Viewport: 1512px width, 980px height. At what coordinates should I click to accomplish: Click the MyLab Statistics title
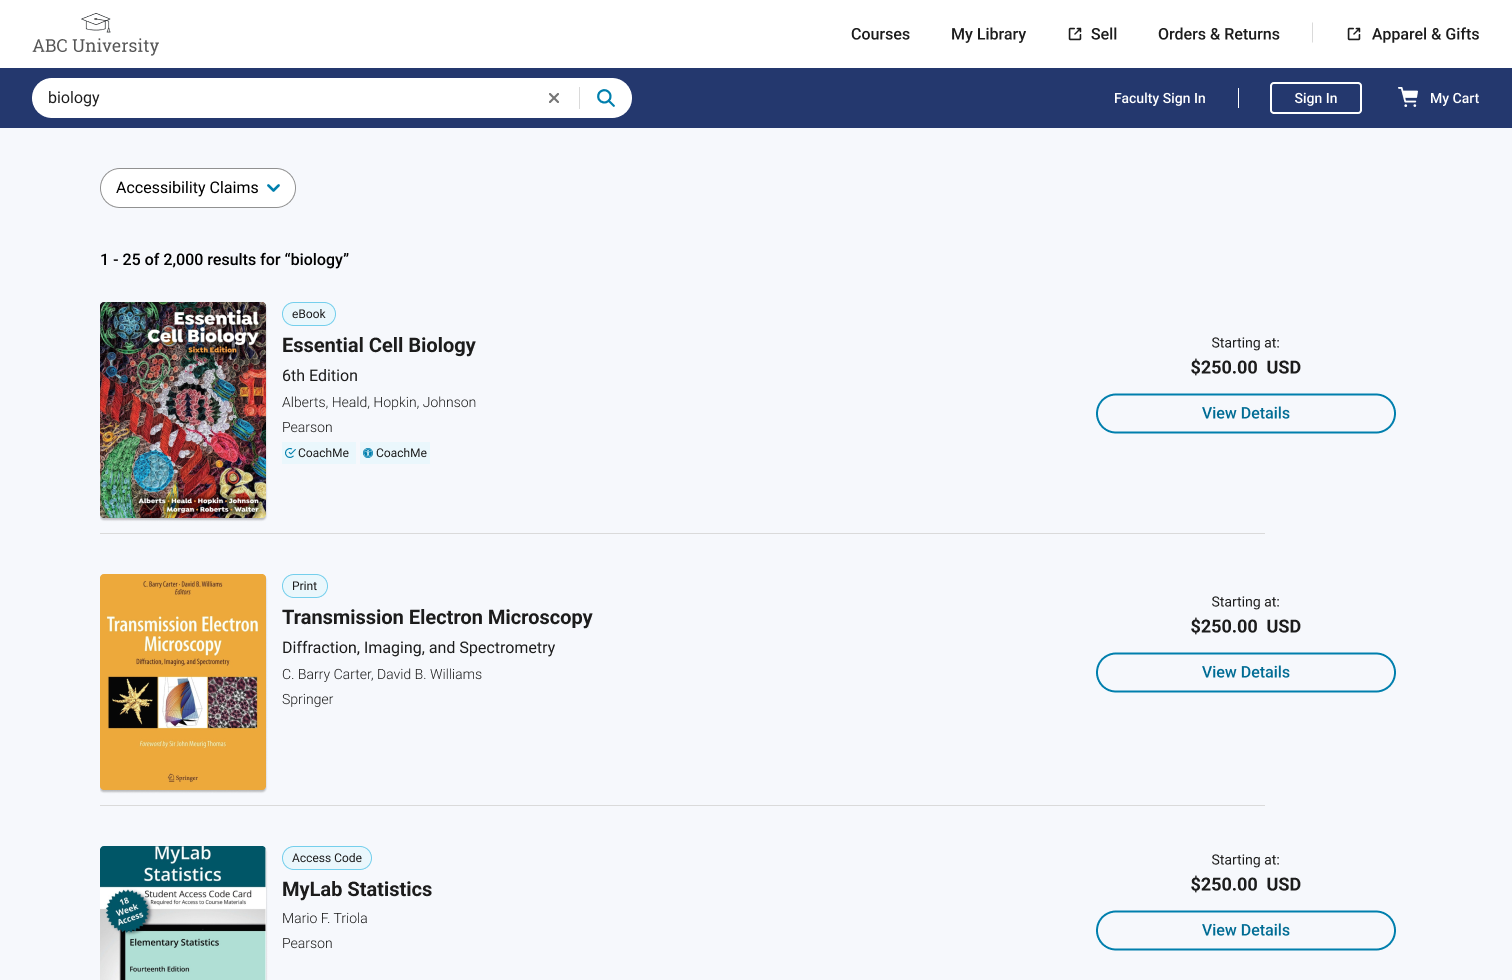357,889
